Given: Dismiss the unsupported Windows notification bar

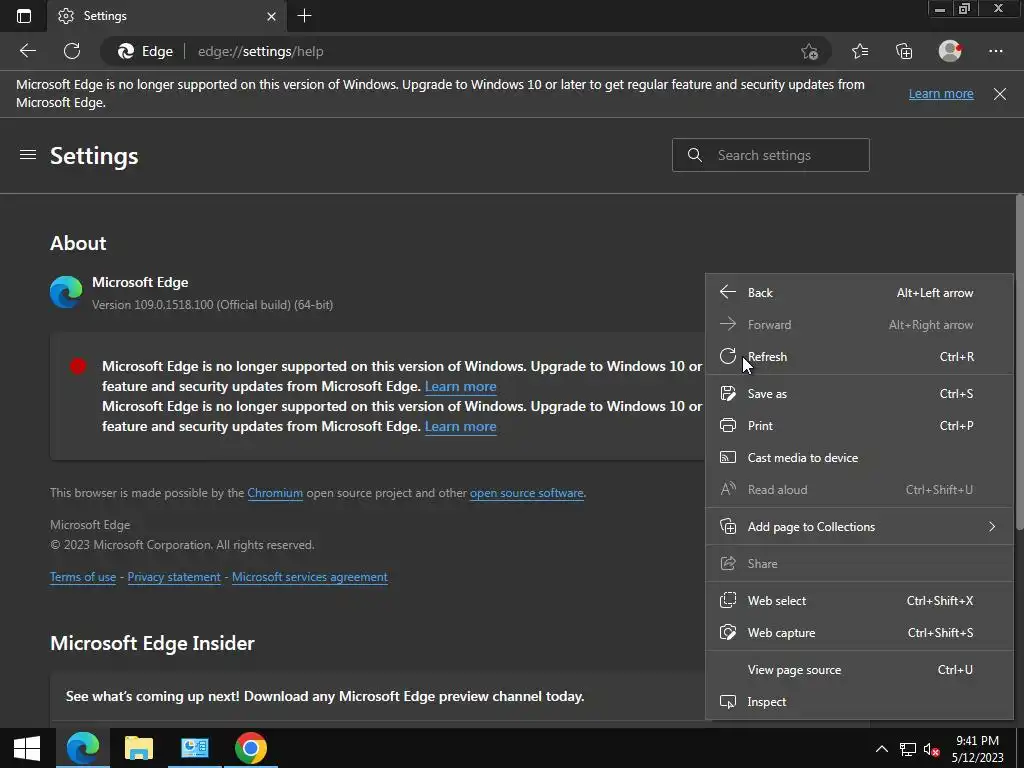Looking at the screenshot, I should (x=999, y=94).
